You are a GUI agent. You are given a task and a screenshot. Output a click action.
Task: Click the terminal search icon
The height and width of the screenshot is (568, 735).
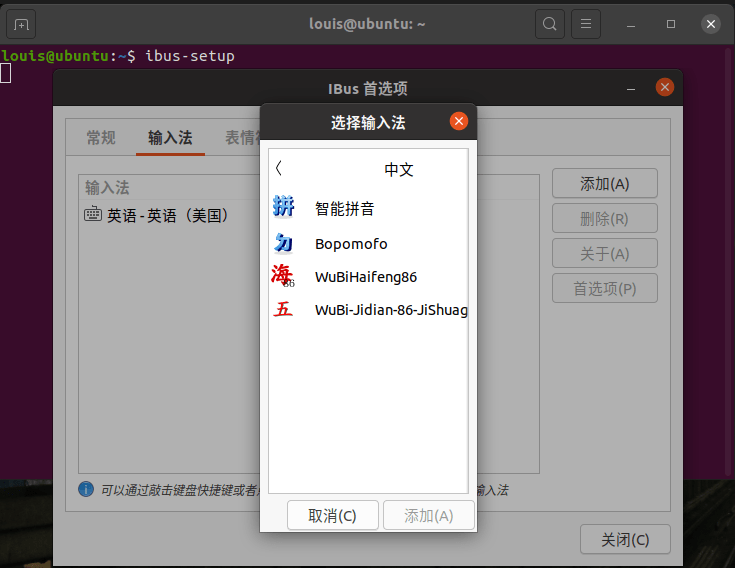point(550,24)
